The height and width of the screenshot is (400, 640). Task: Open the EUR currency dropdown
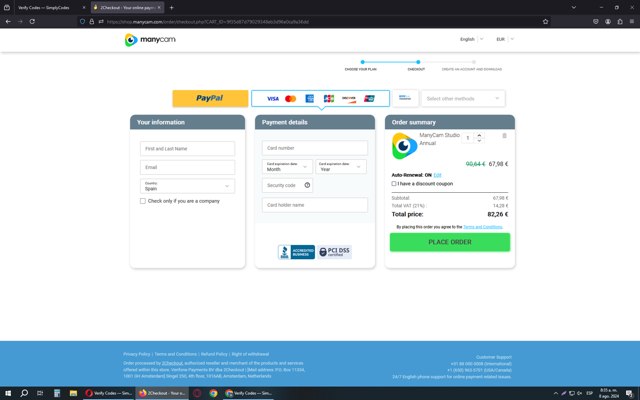pyautogui.click(x=505, y=39)
